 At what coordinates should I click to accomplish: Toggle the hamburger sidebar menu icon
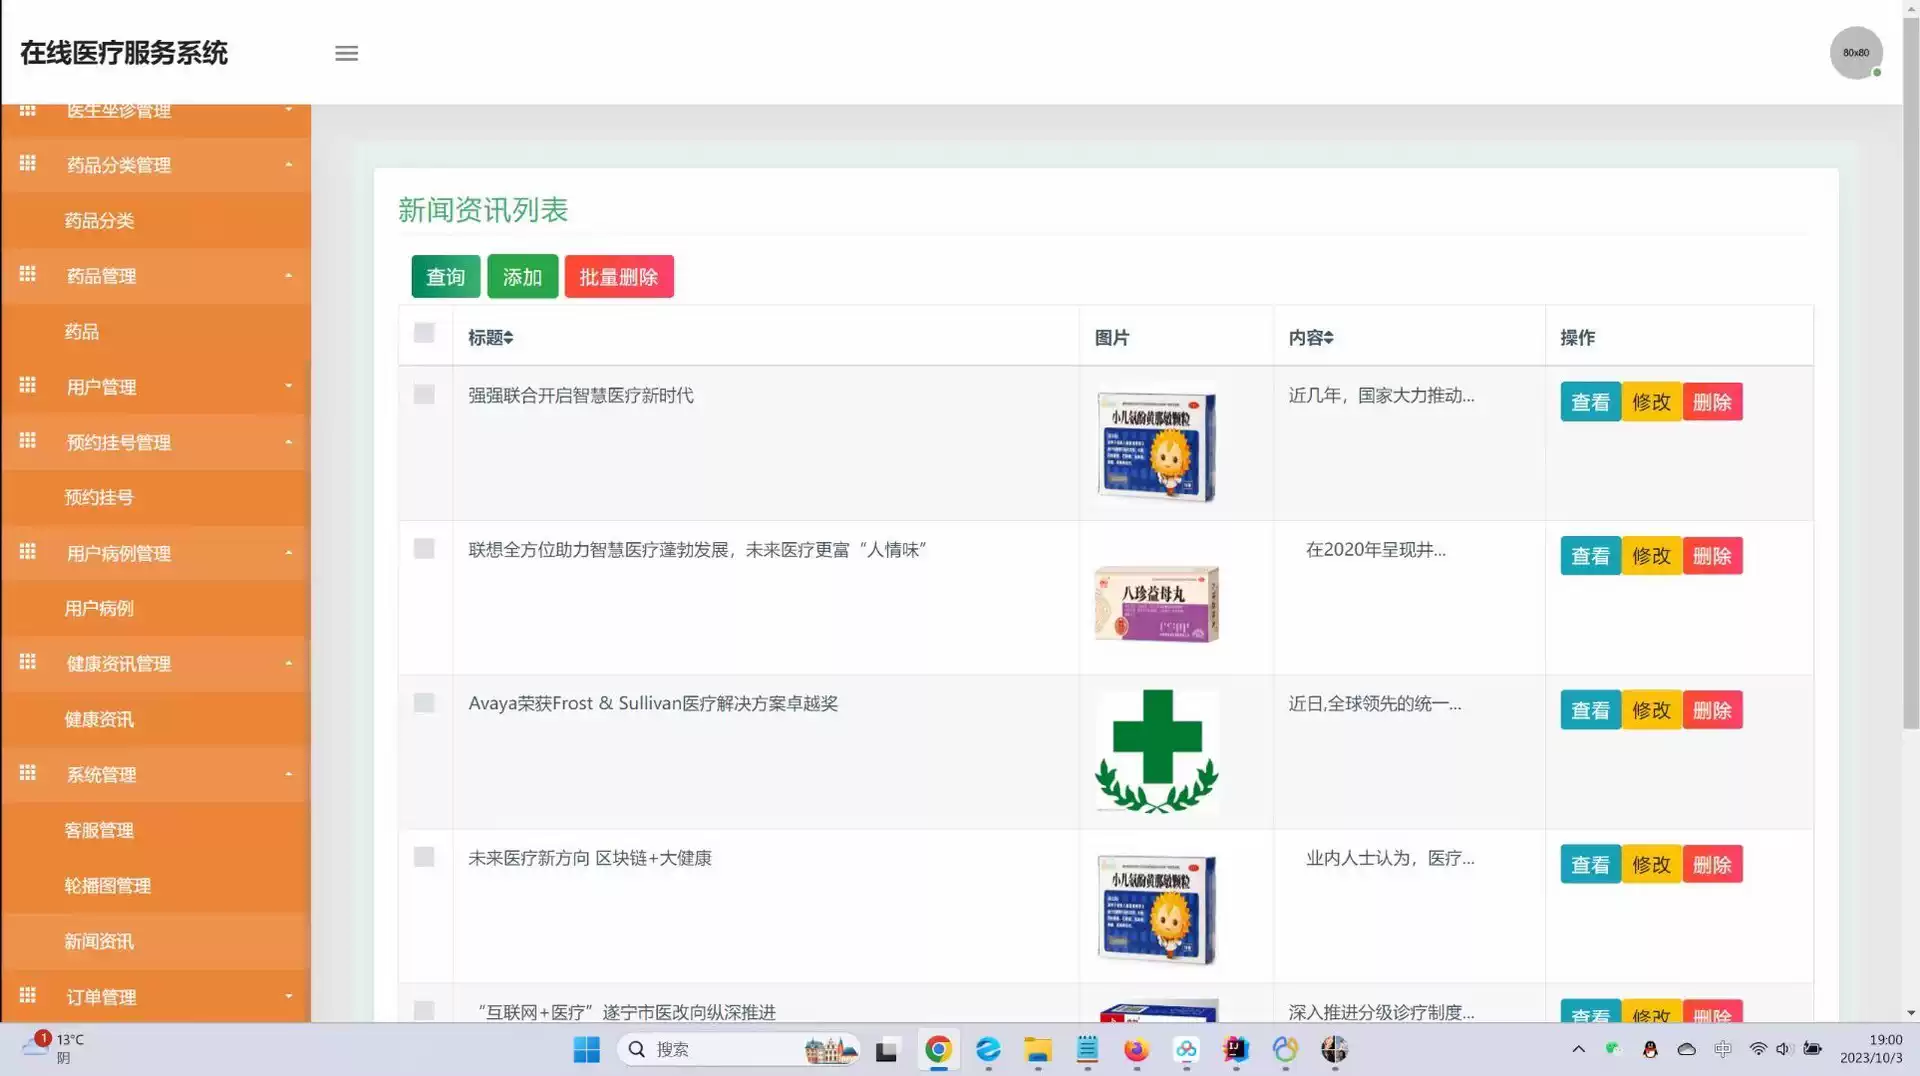point(346,53)
